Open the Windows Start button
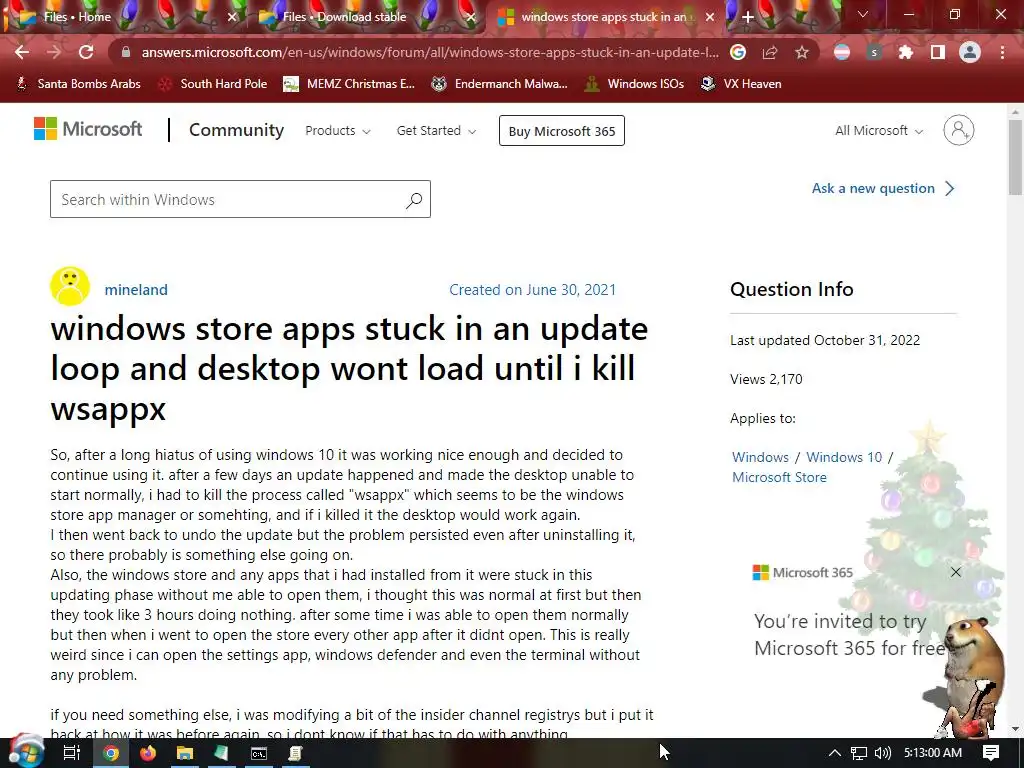Image resolution: width=1024 pixels, height=768 pixels. pyautogui.click(x=27, y=753)
